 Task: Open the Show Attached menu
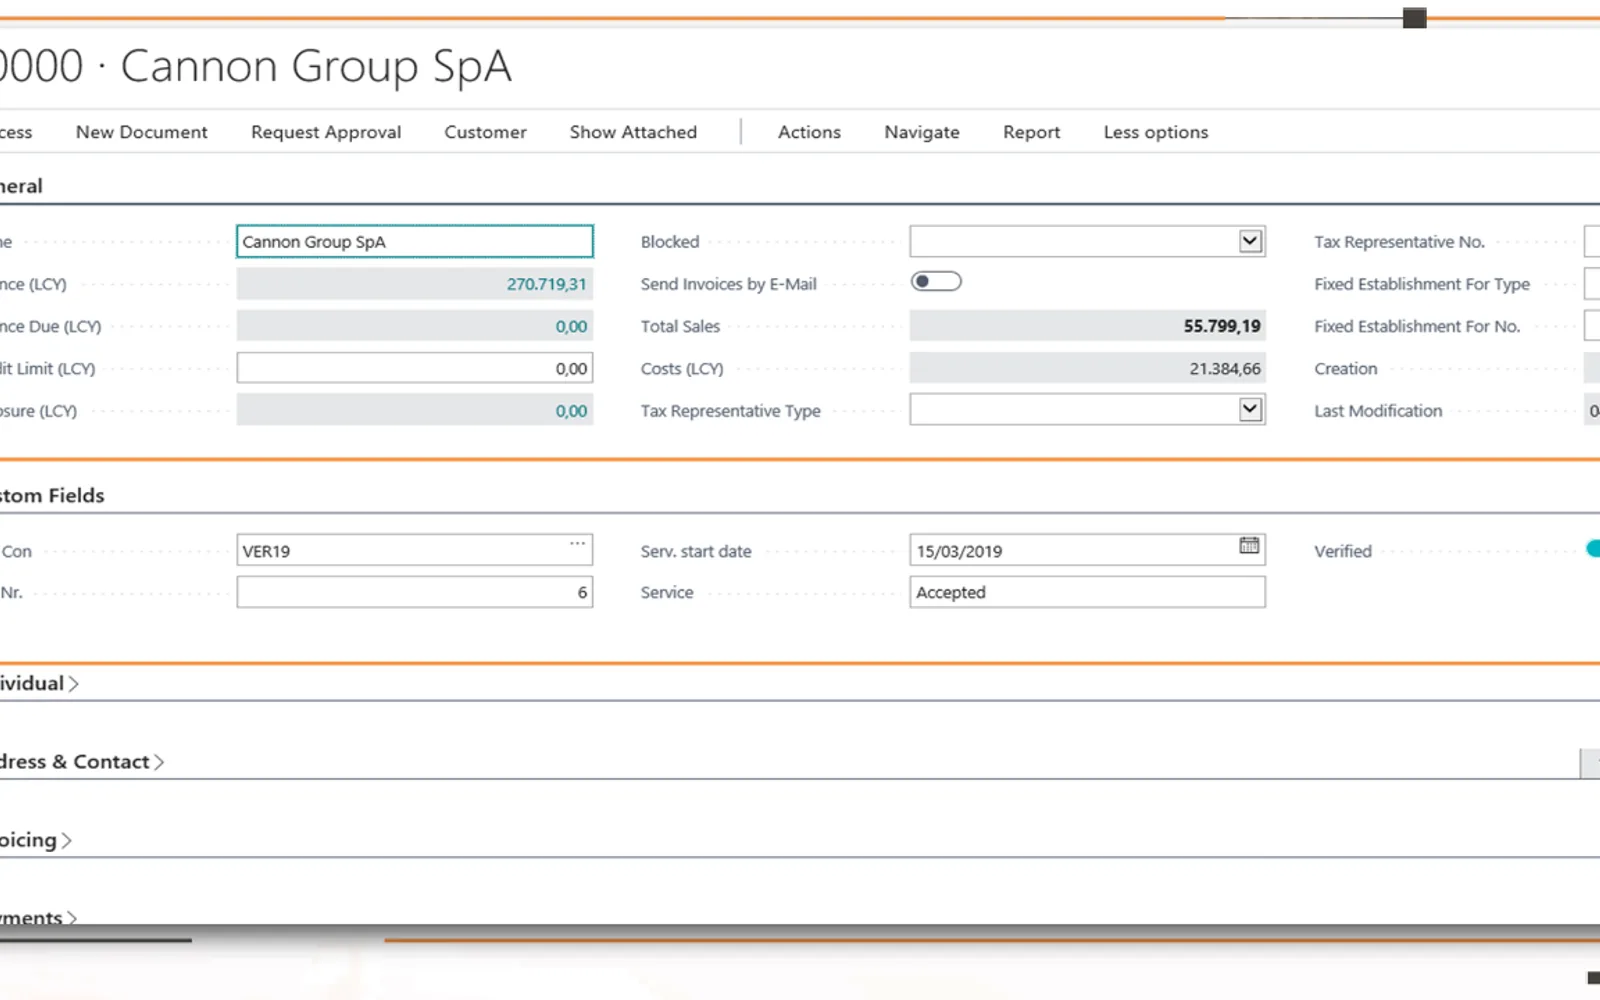[x=633, y=132]
